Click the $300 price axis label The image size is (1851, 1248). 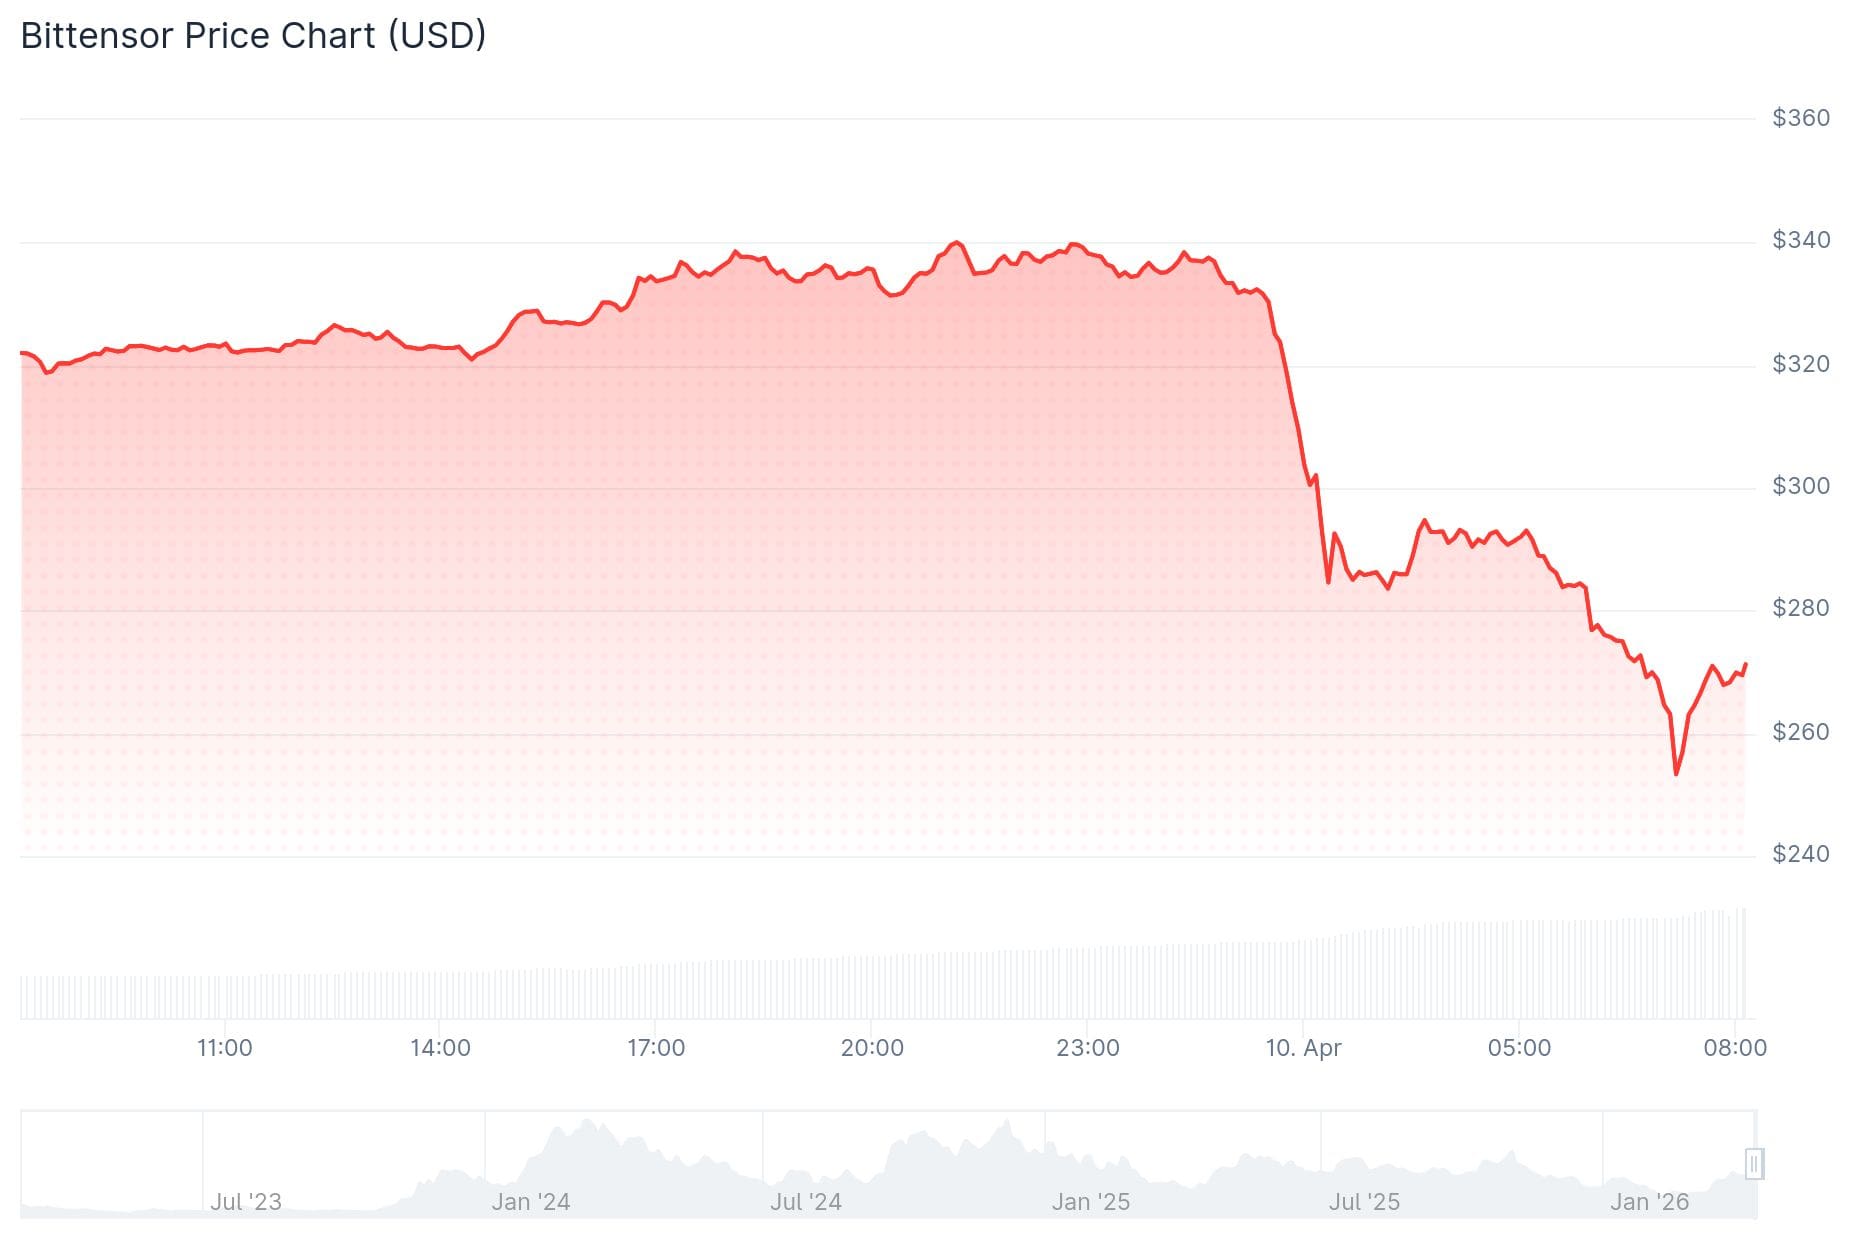[x=1800, y=486]
